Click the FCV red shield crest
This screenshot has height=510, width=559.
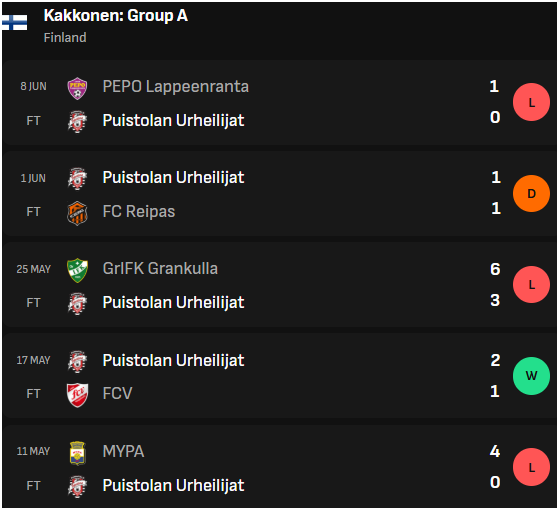[77, 395]
